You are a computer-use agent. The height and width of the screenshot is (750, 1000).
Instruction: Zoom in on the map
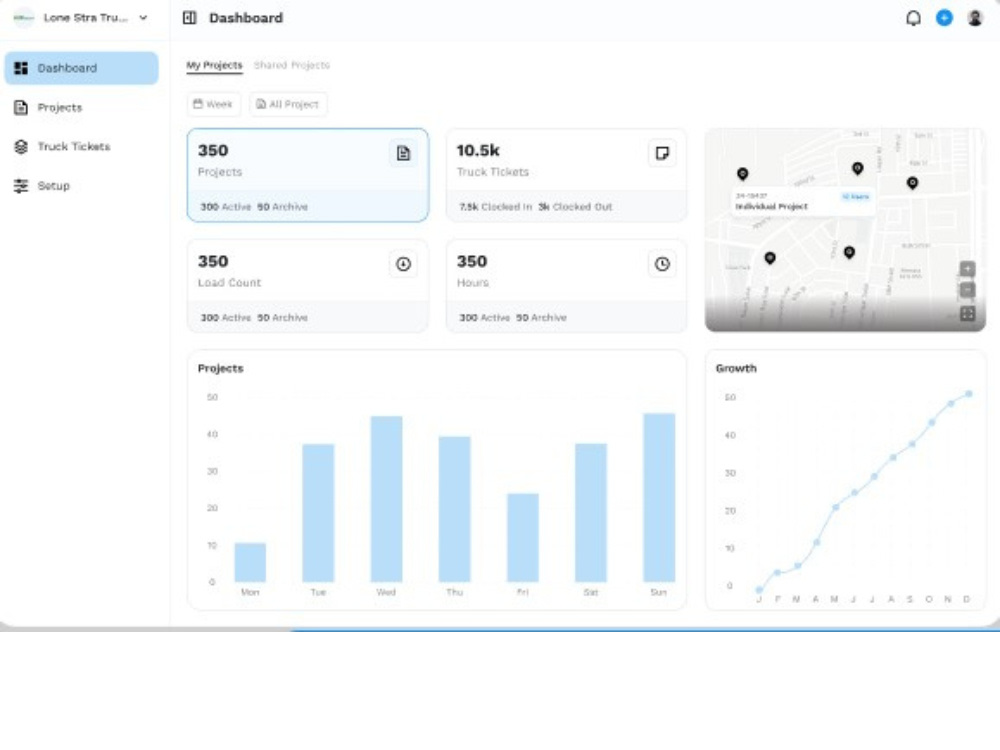point(967,269)
